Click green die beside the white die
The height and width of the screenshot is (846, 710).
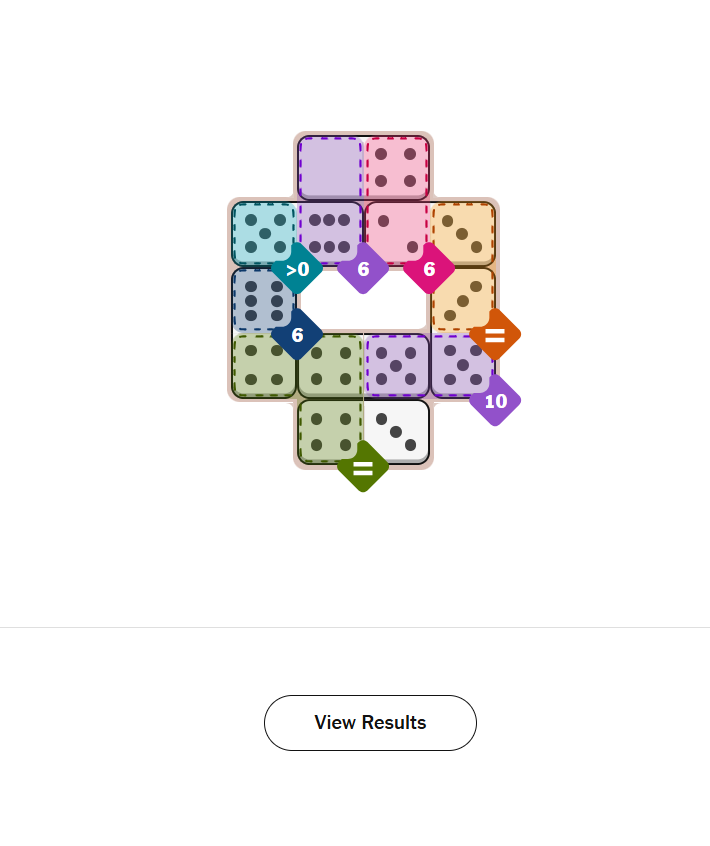click(x=330, y=432)
